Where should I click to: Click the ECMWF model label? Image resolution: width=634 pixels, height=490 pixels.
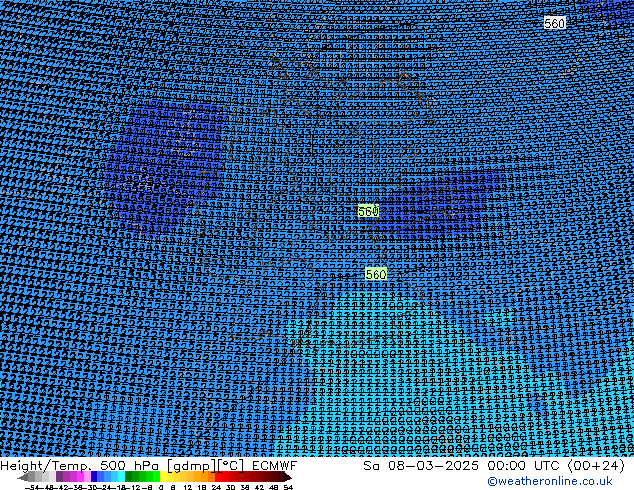pyautogui.click(x=274, y=466)
